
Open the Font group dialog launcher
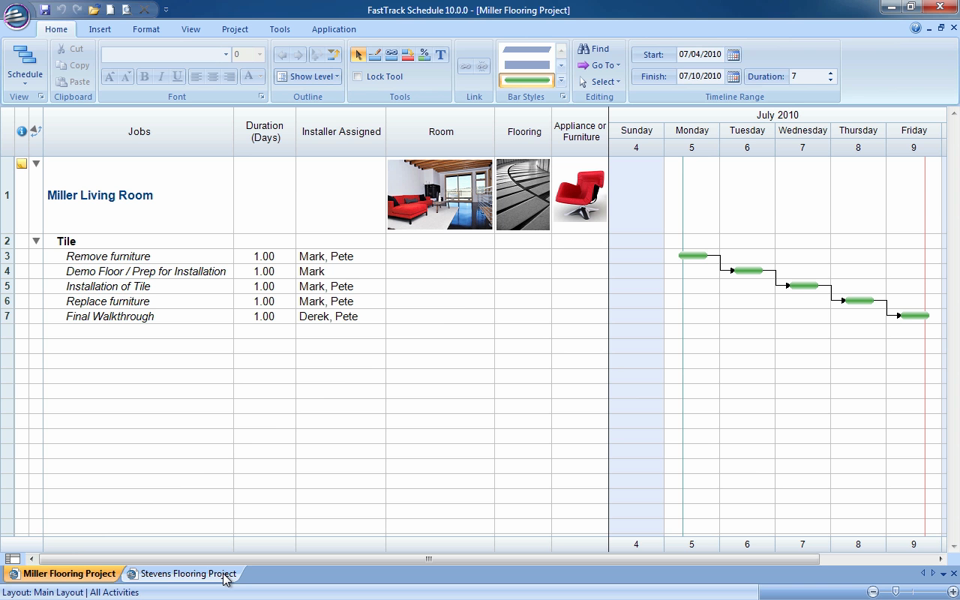(261, 97)
